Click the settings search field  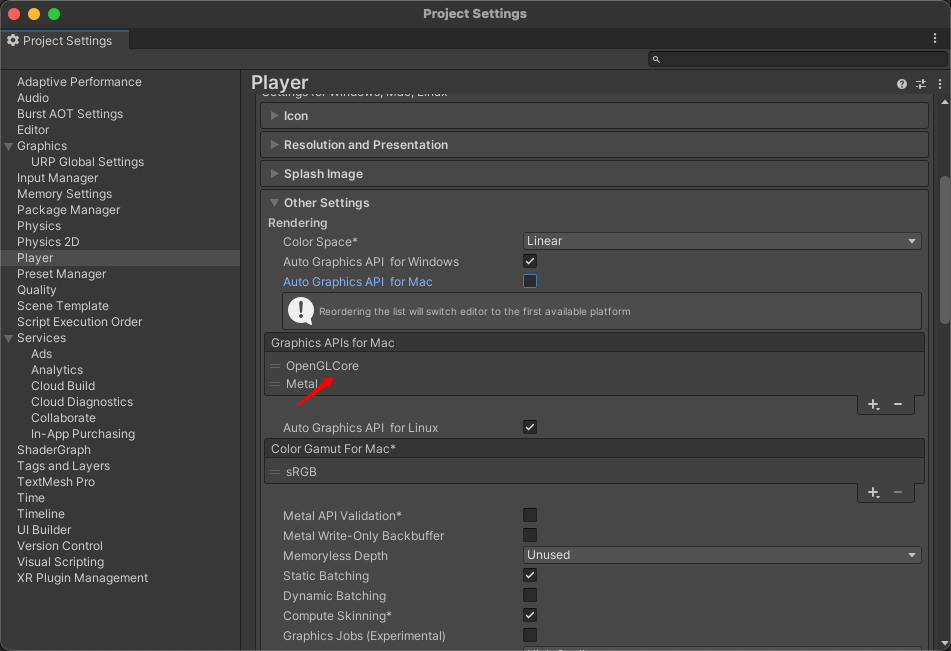click(797, 59)
